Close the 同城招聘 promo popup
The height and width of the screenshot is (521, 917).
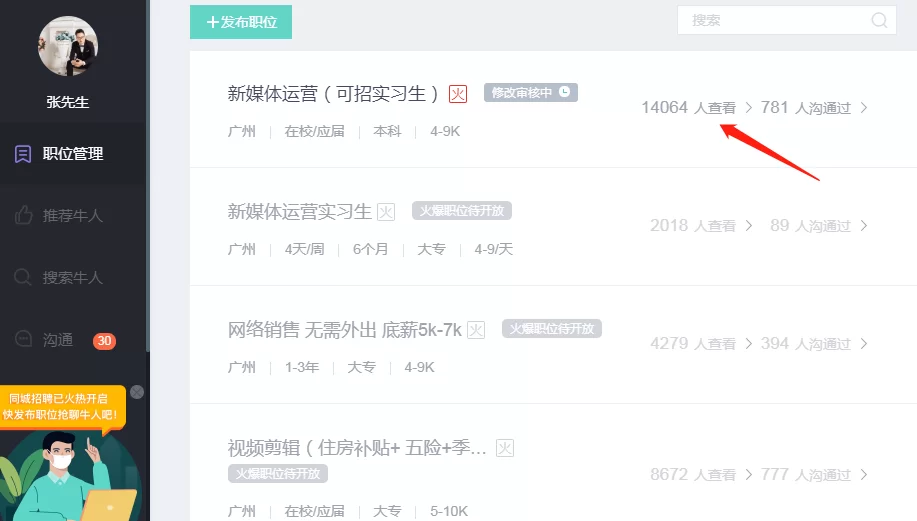click(137, 392)
